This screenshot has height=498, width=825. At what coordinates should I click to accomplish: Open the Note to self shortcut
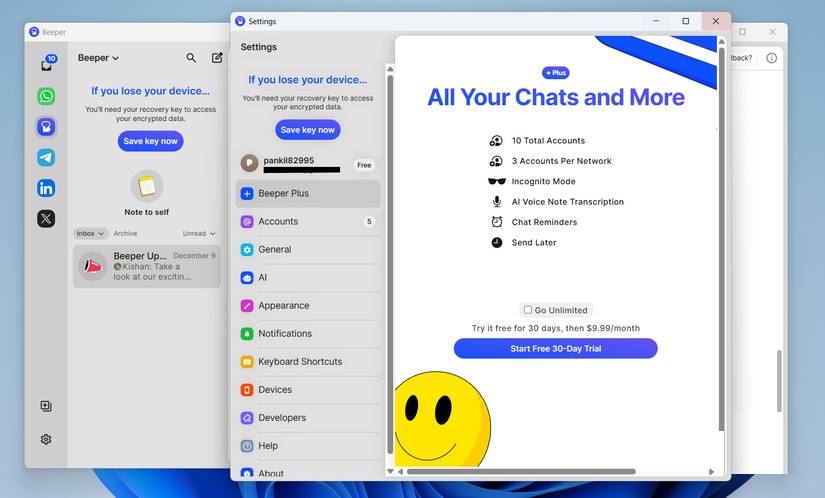147,193
